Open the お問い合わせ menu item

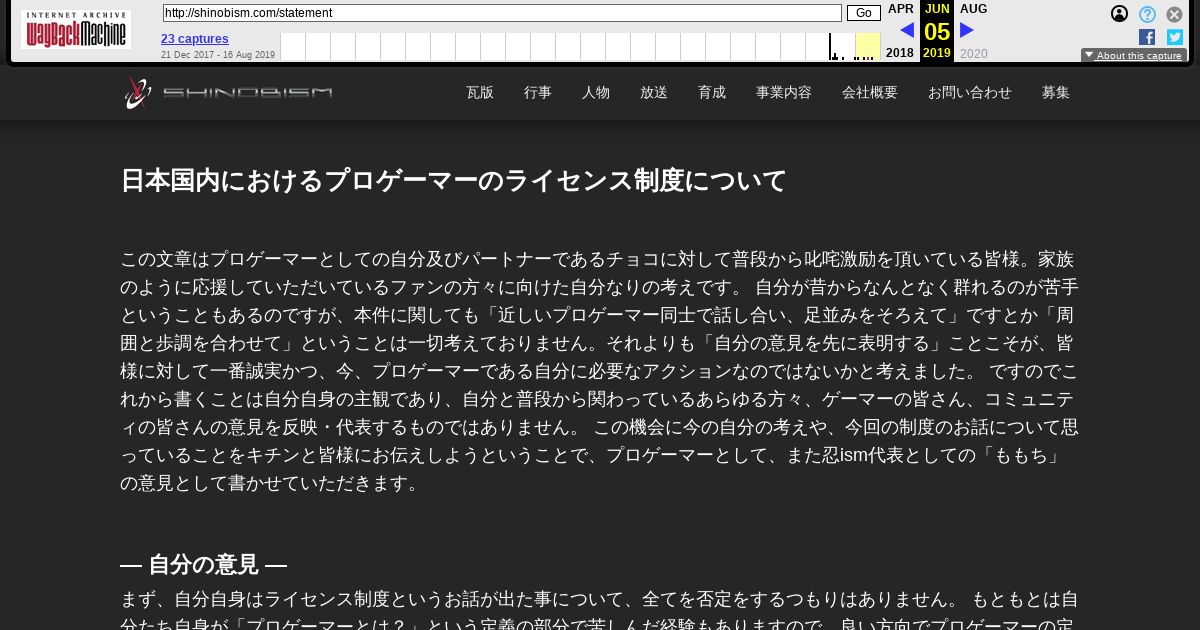[x=970, y=92]
